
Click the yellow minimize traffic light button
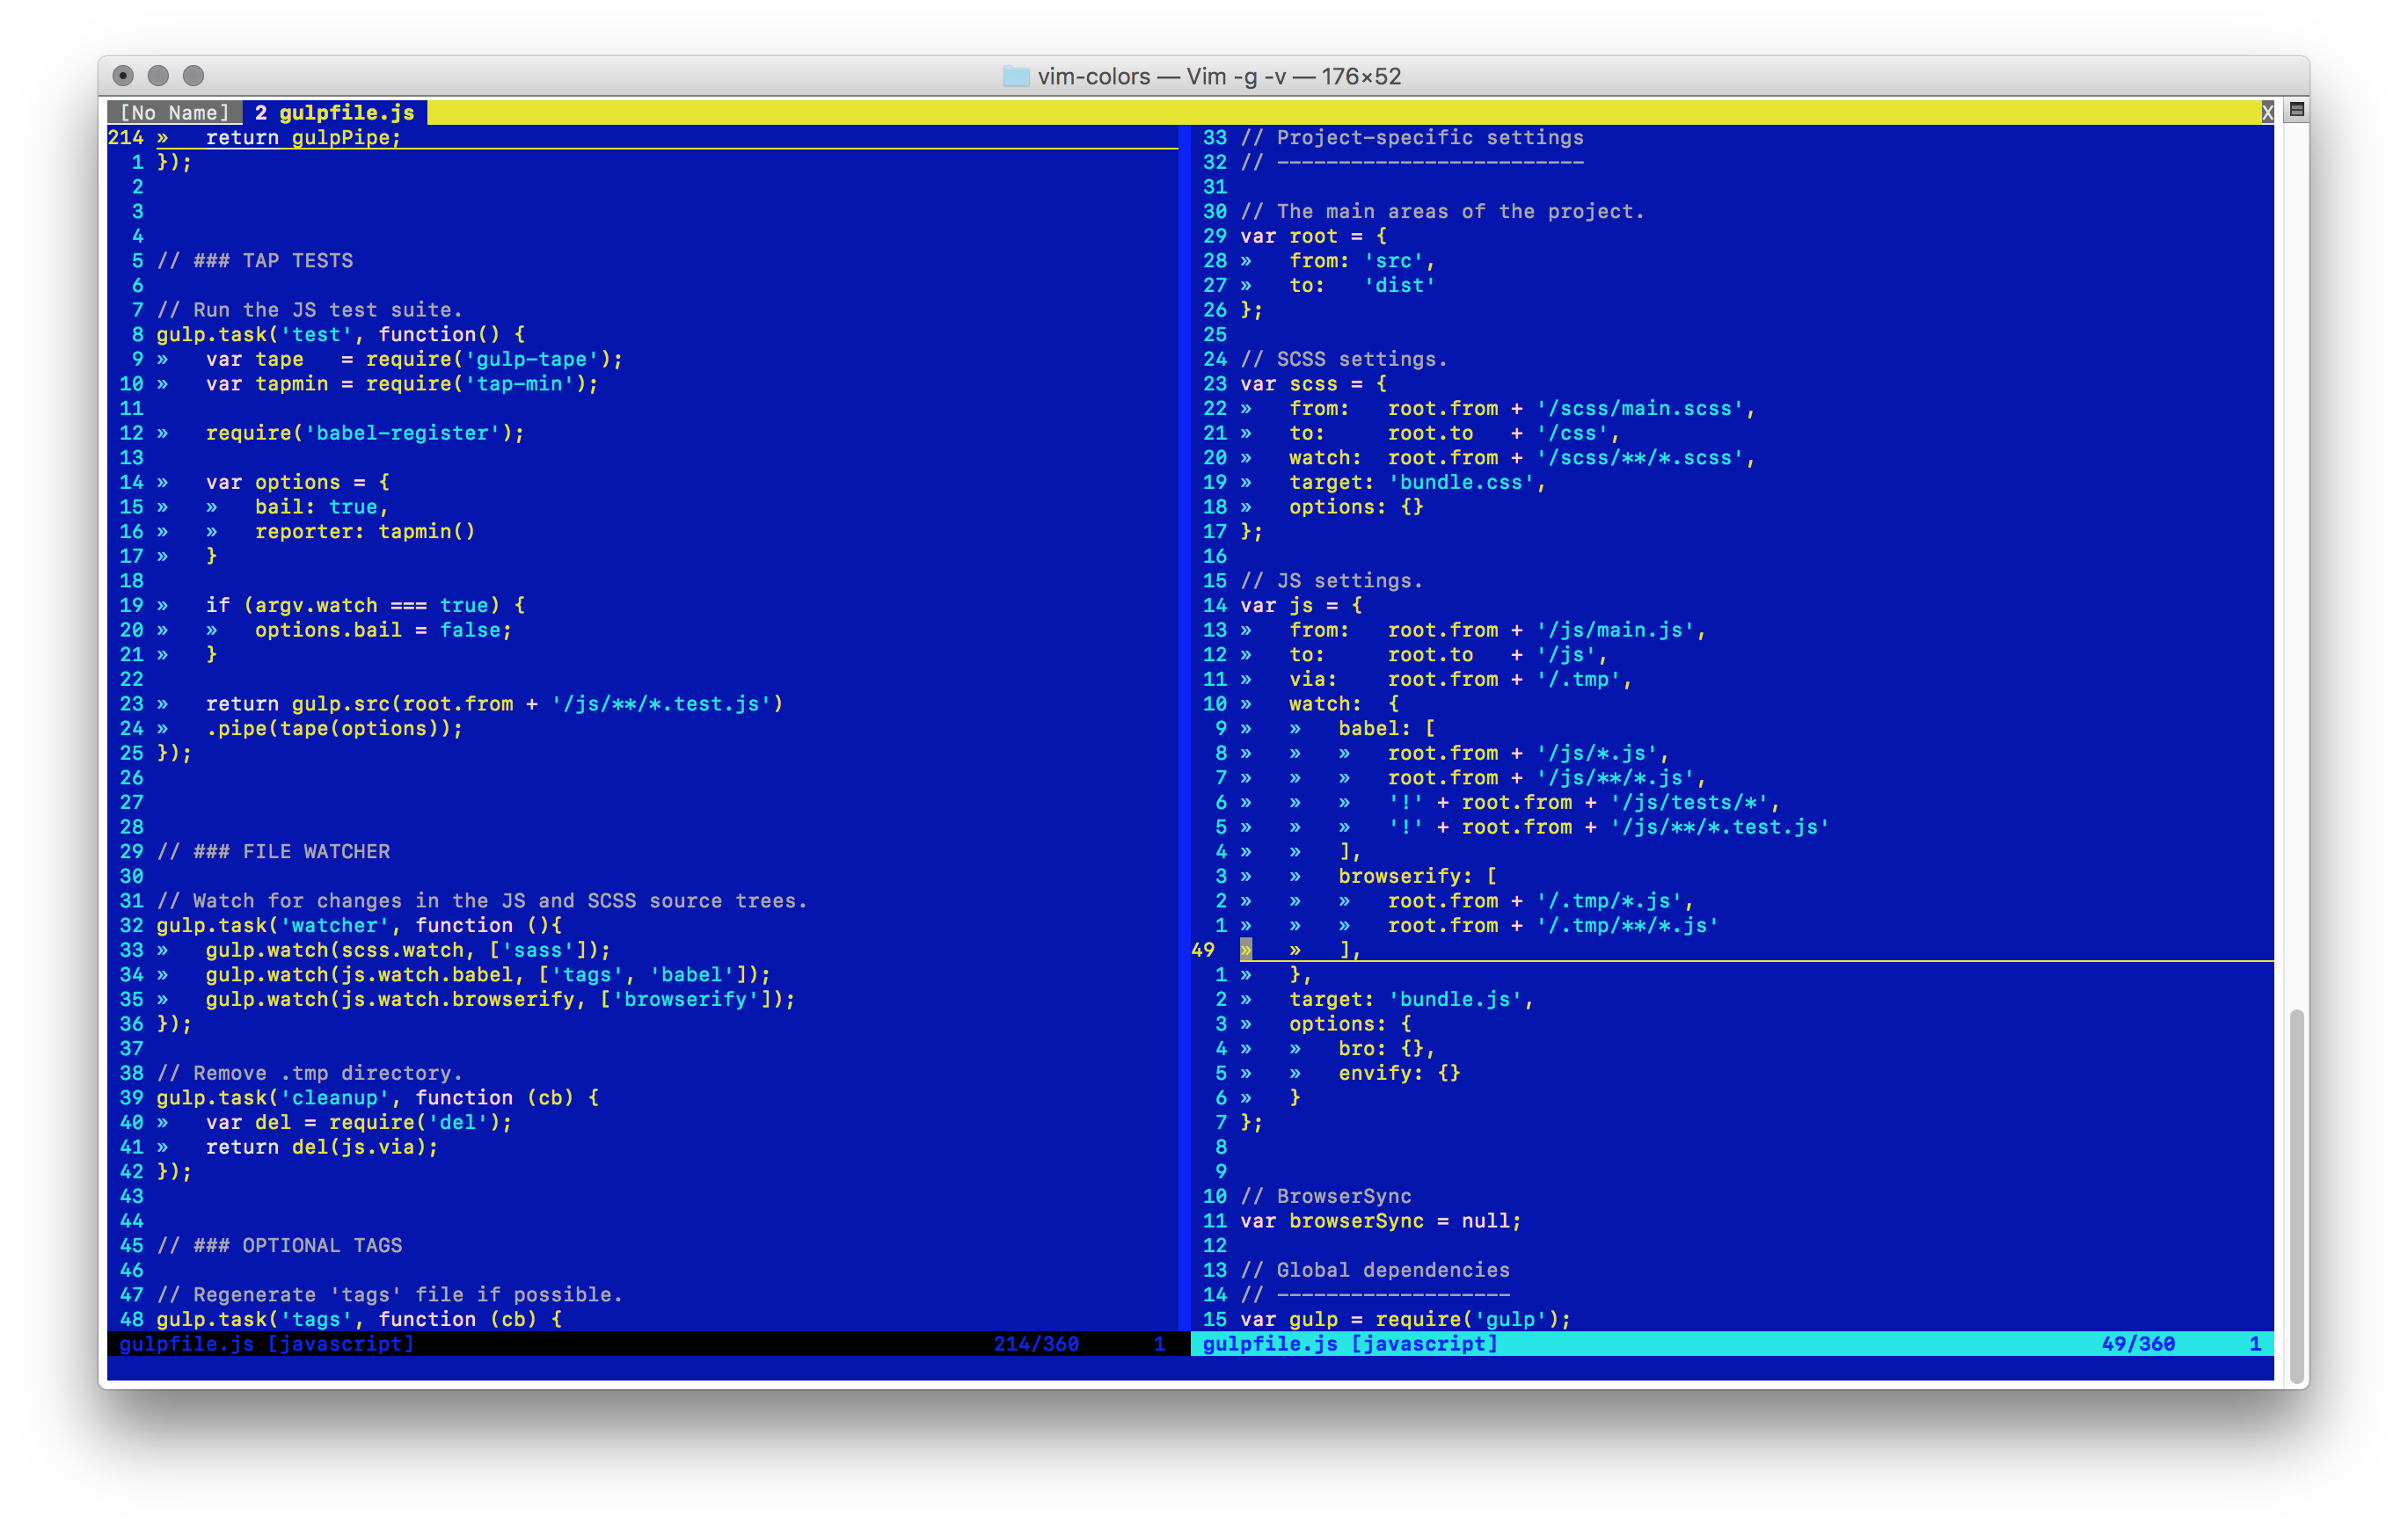[158, 74]
